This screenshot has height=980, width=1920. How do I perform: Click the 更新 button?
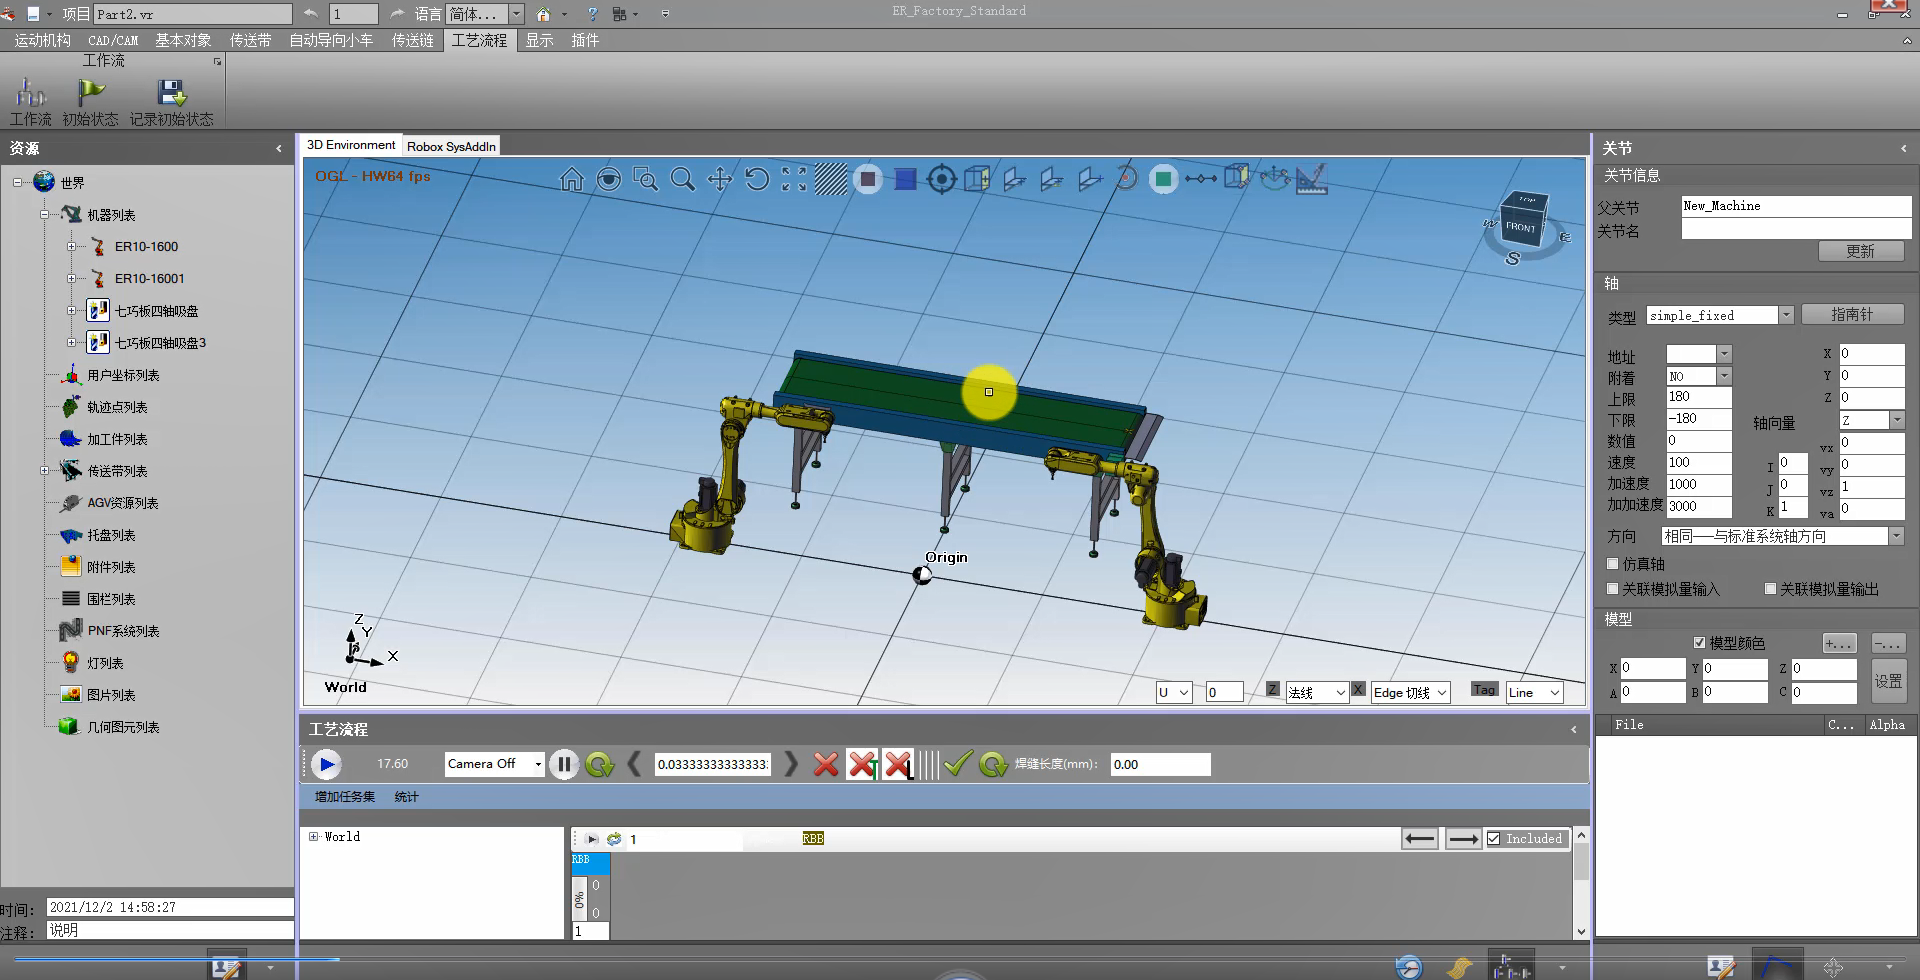pos(1860,251)
